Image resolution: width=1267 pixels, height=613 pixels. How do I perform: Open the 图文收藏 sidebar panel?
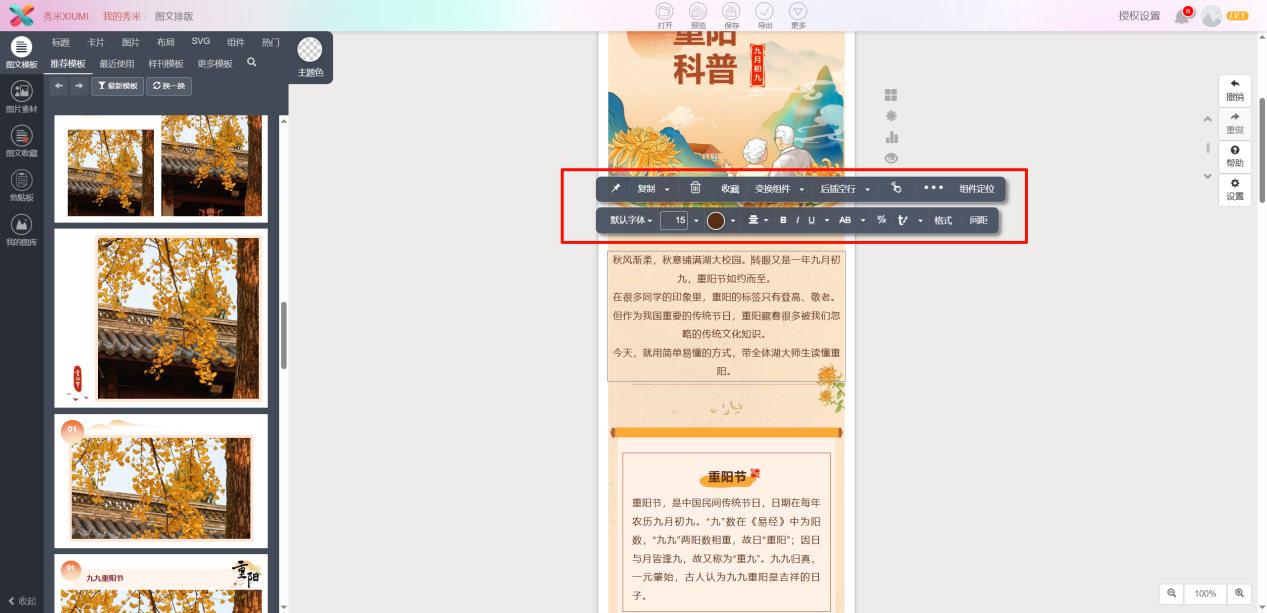(21, 141)
